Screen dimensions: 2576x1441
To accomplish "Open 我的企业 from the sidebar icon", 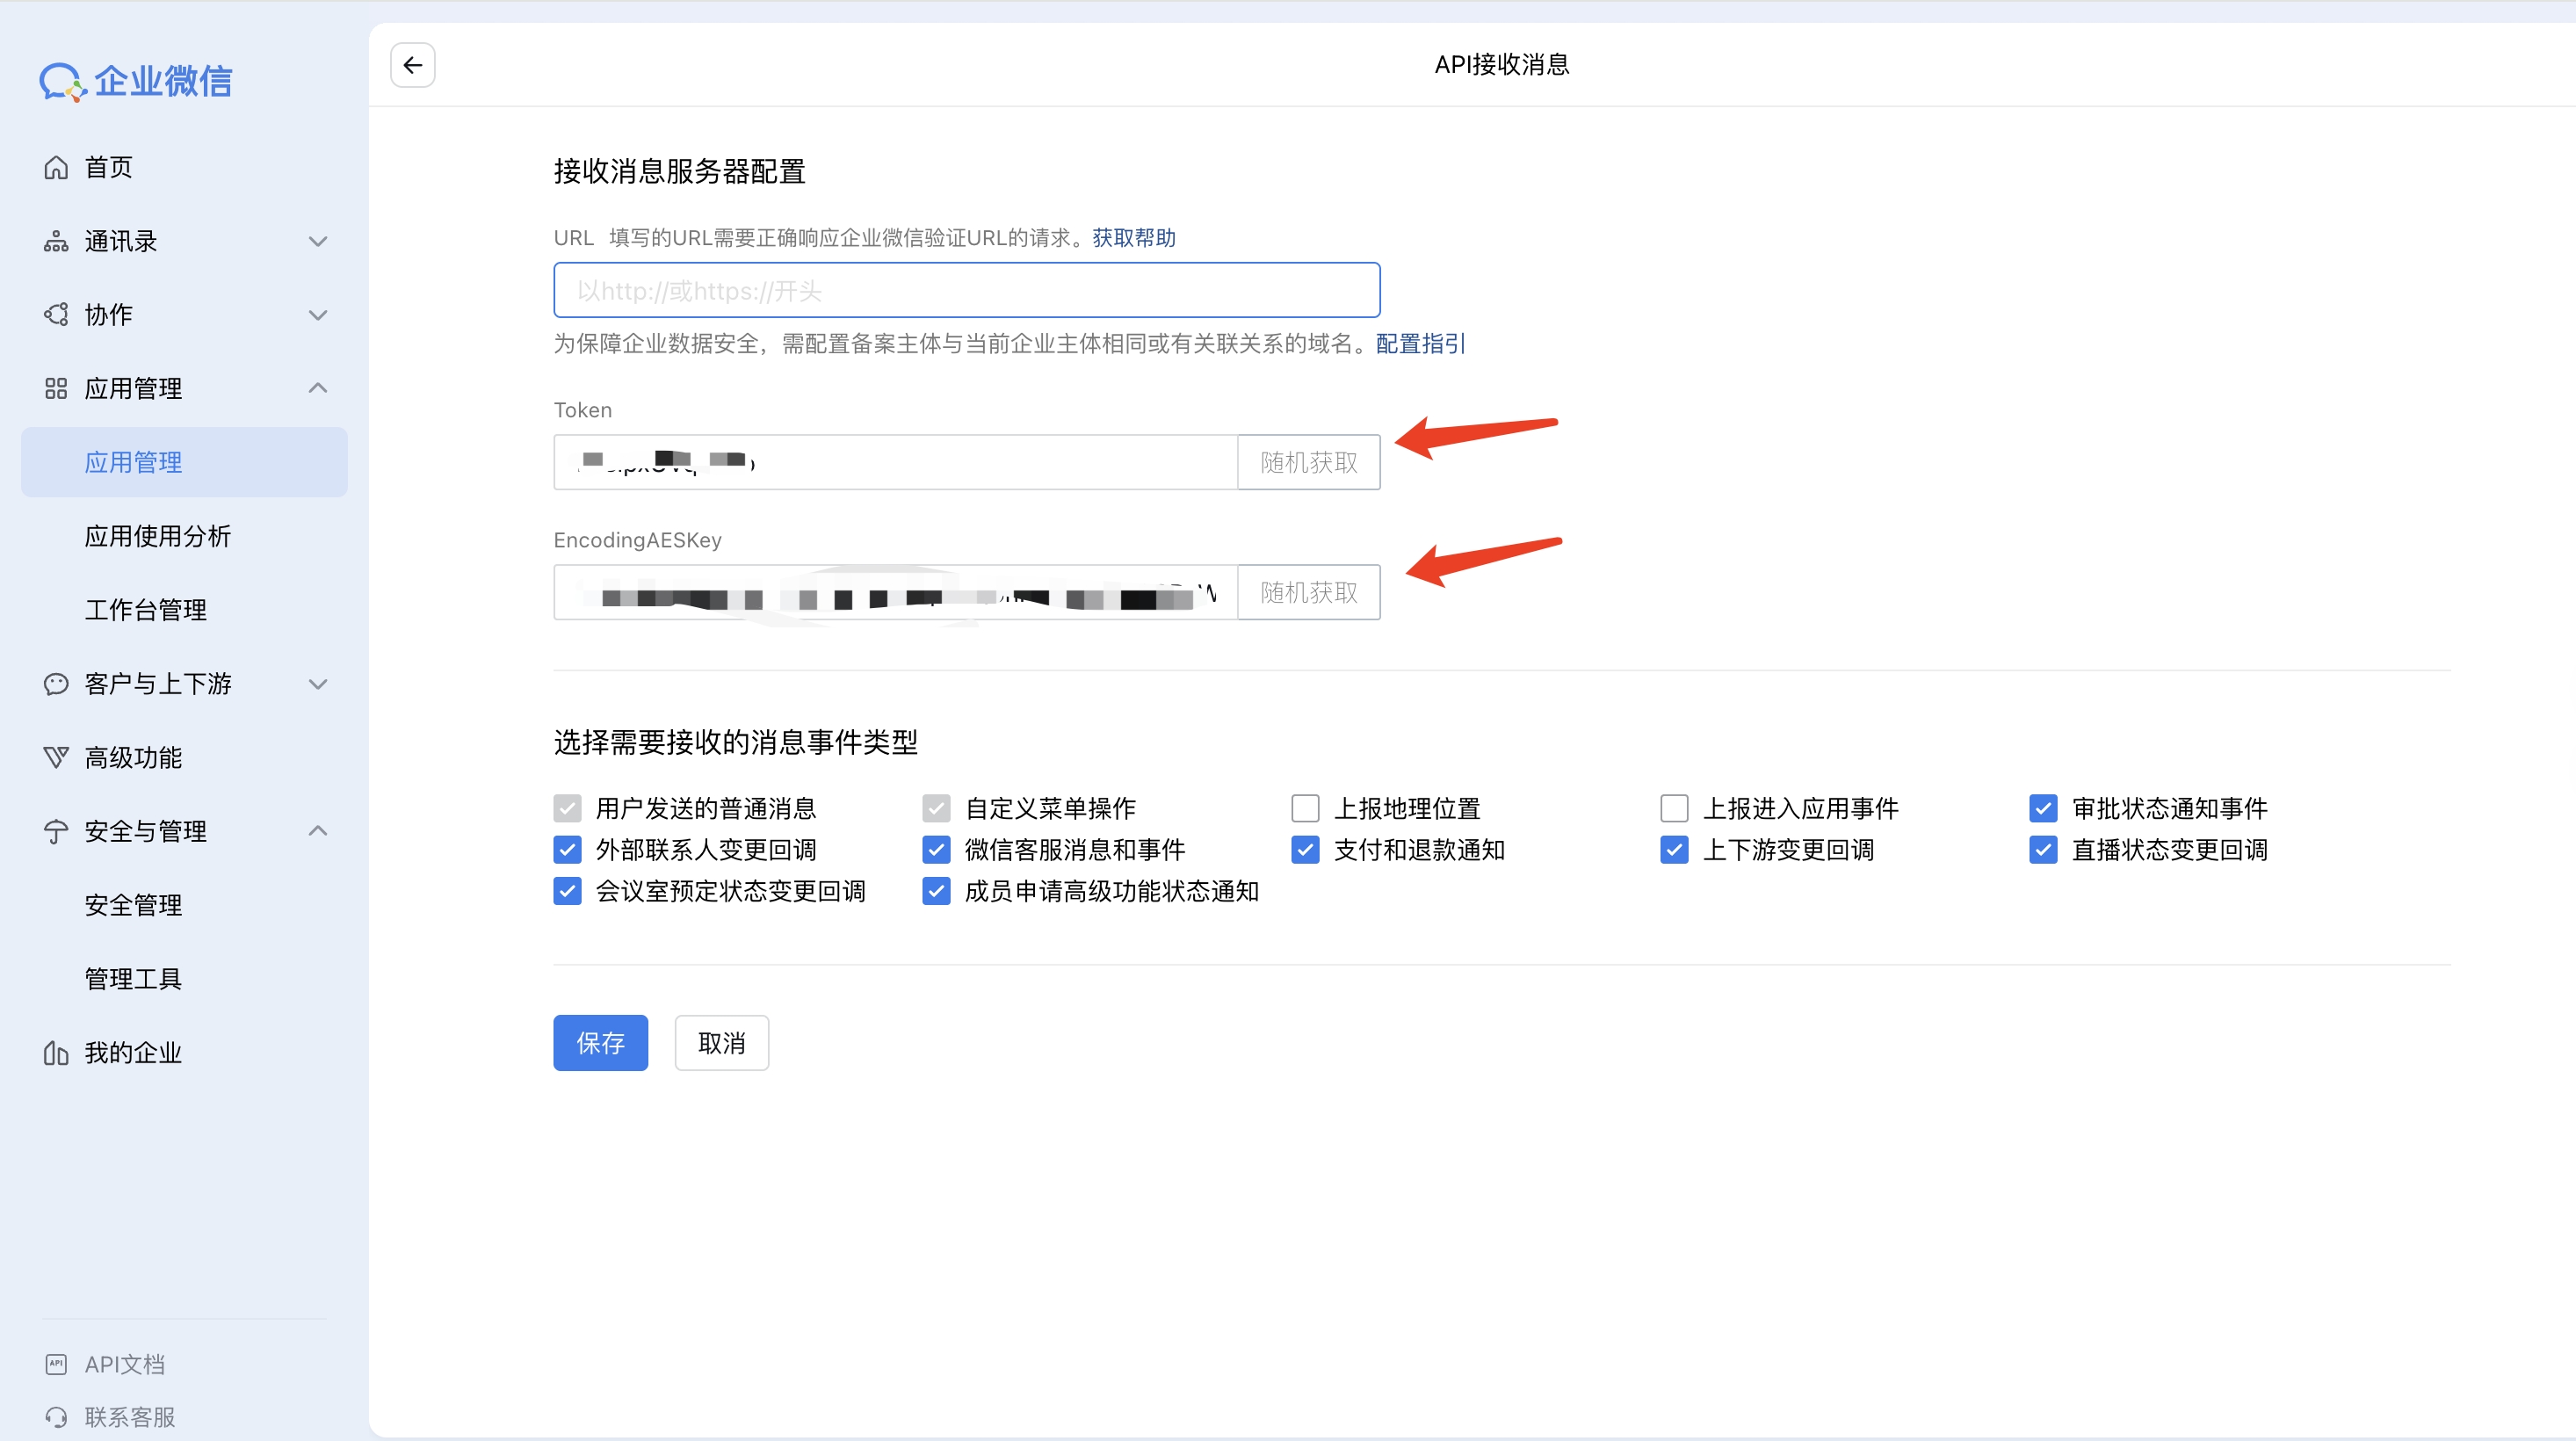I will pos(56,1052).
